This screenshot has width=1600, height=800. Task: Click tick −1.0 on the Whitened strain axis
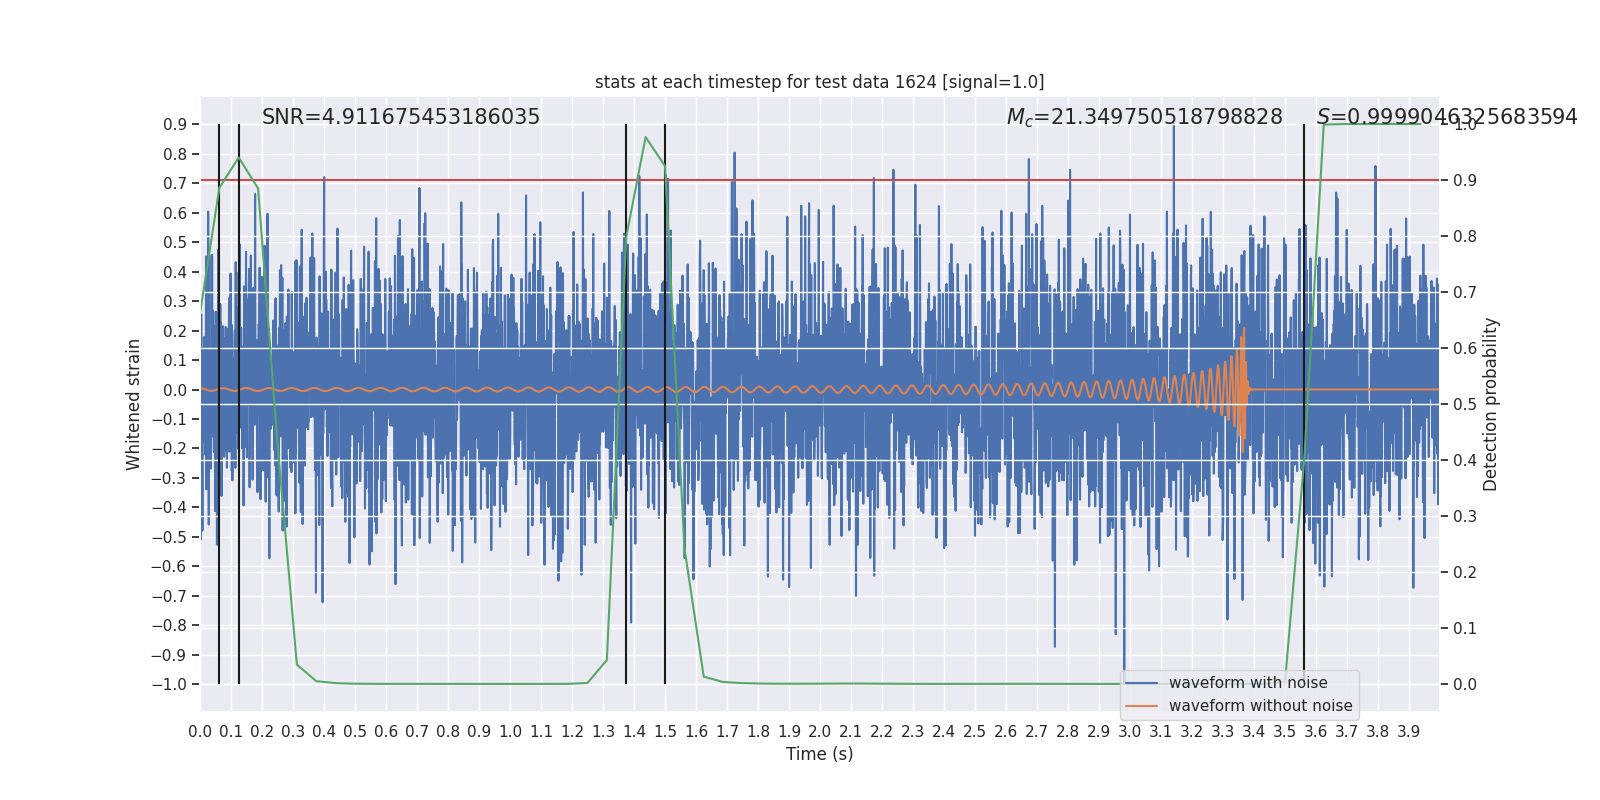coord(169,684)
